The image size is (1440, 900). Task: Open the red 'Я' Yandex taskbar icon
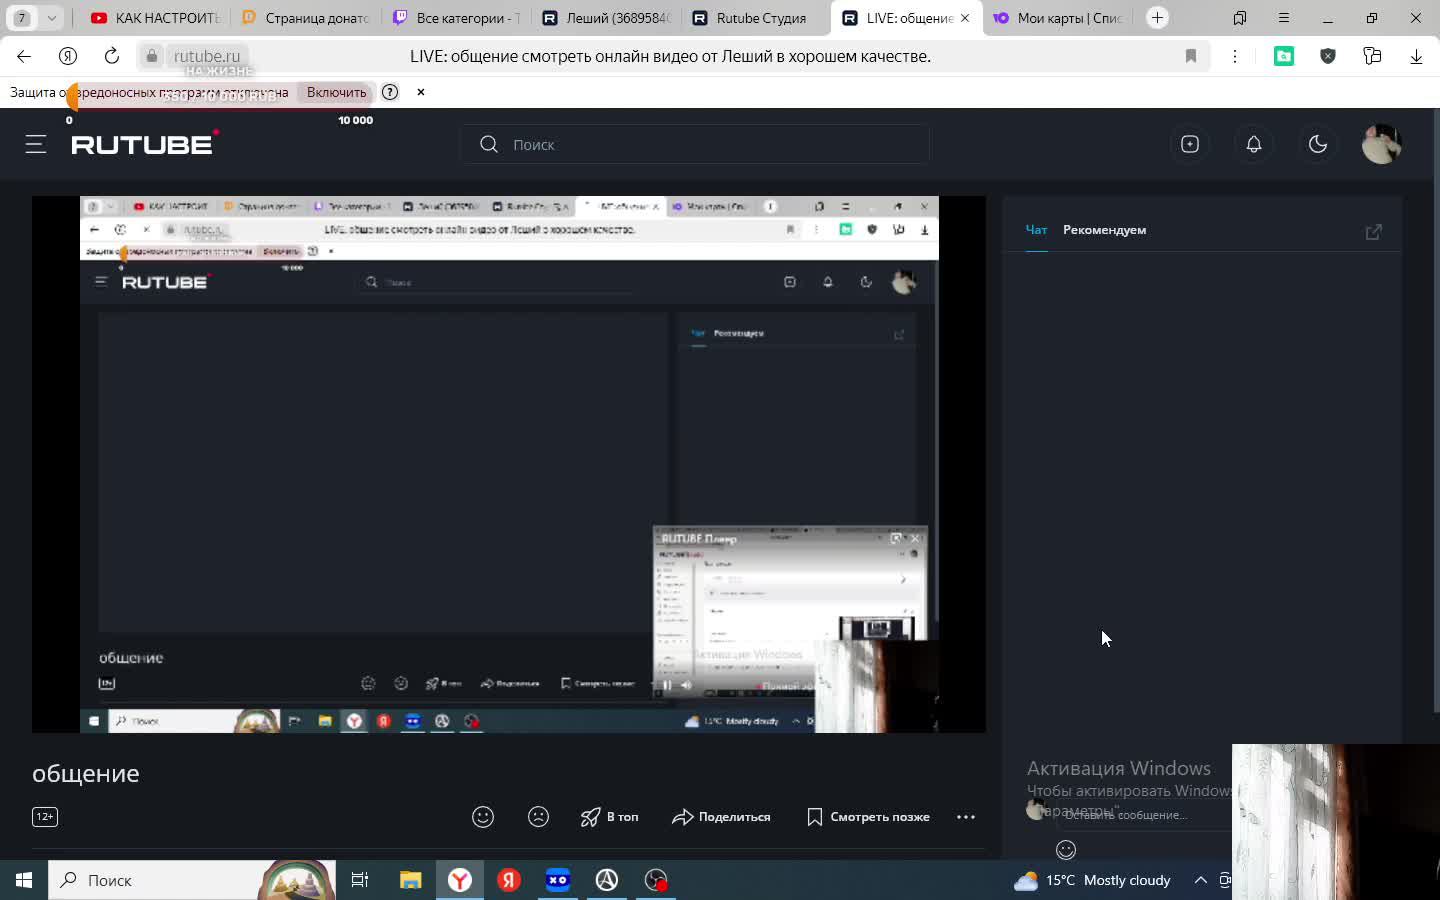tap(509, 880)
